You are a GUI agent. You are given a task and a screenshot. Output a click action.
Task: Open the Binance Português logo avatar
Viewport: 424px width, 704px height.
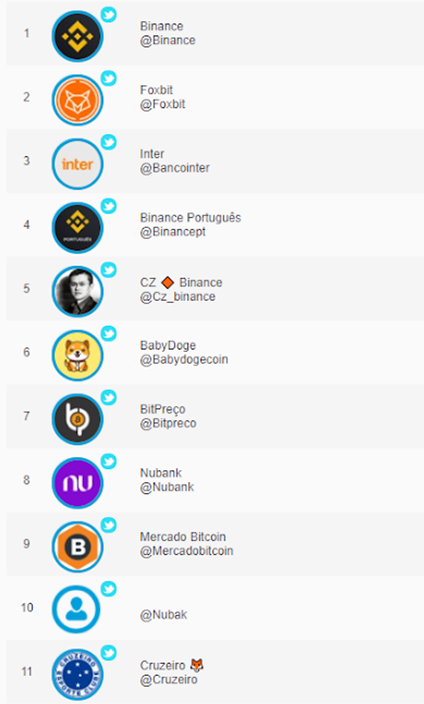point(77,228)
